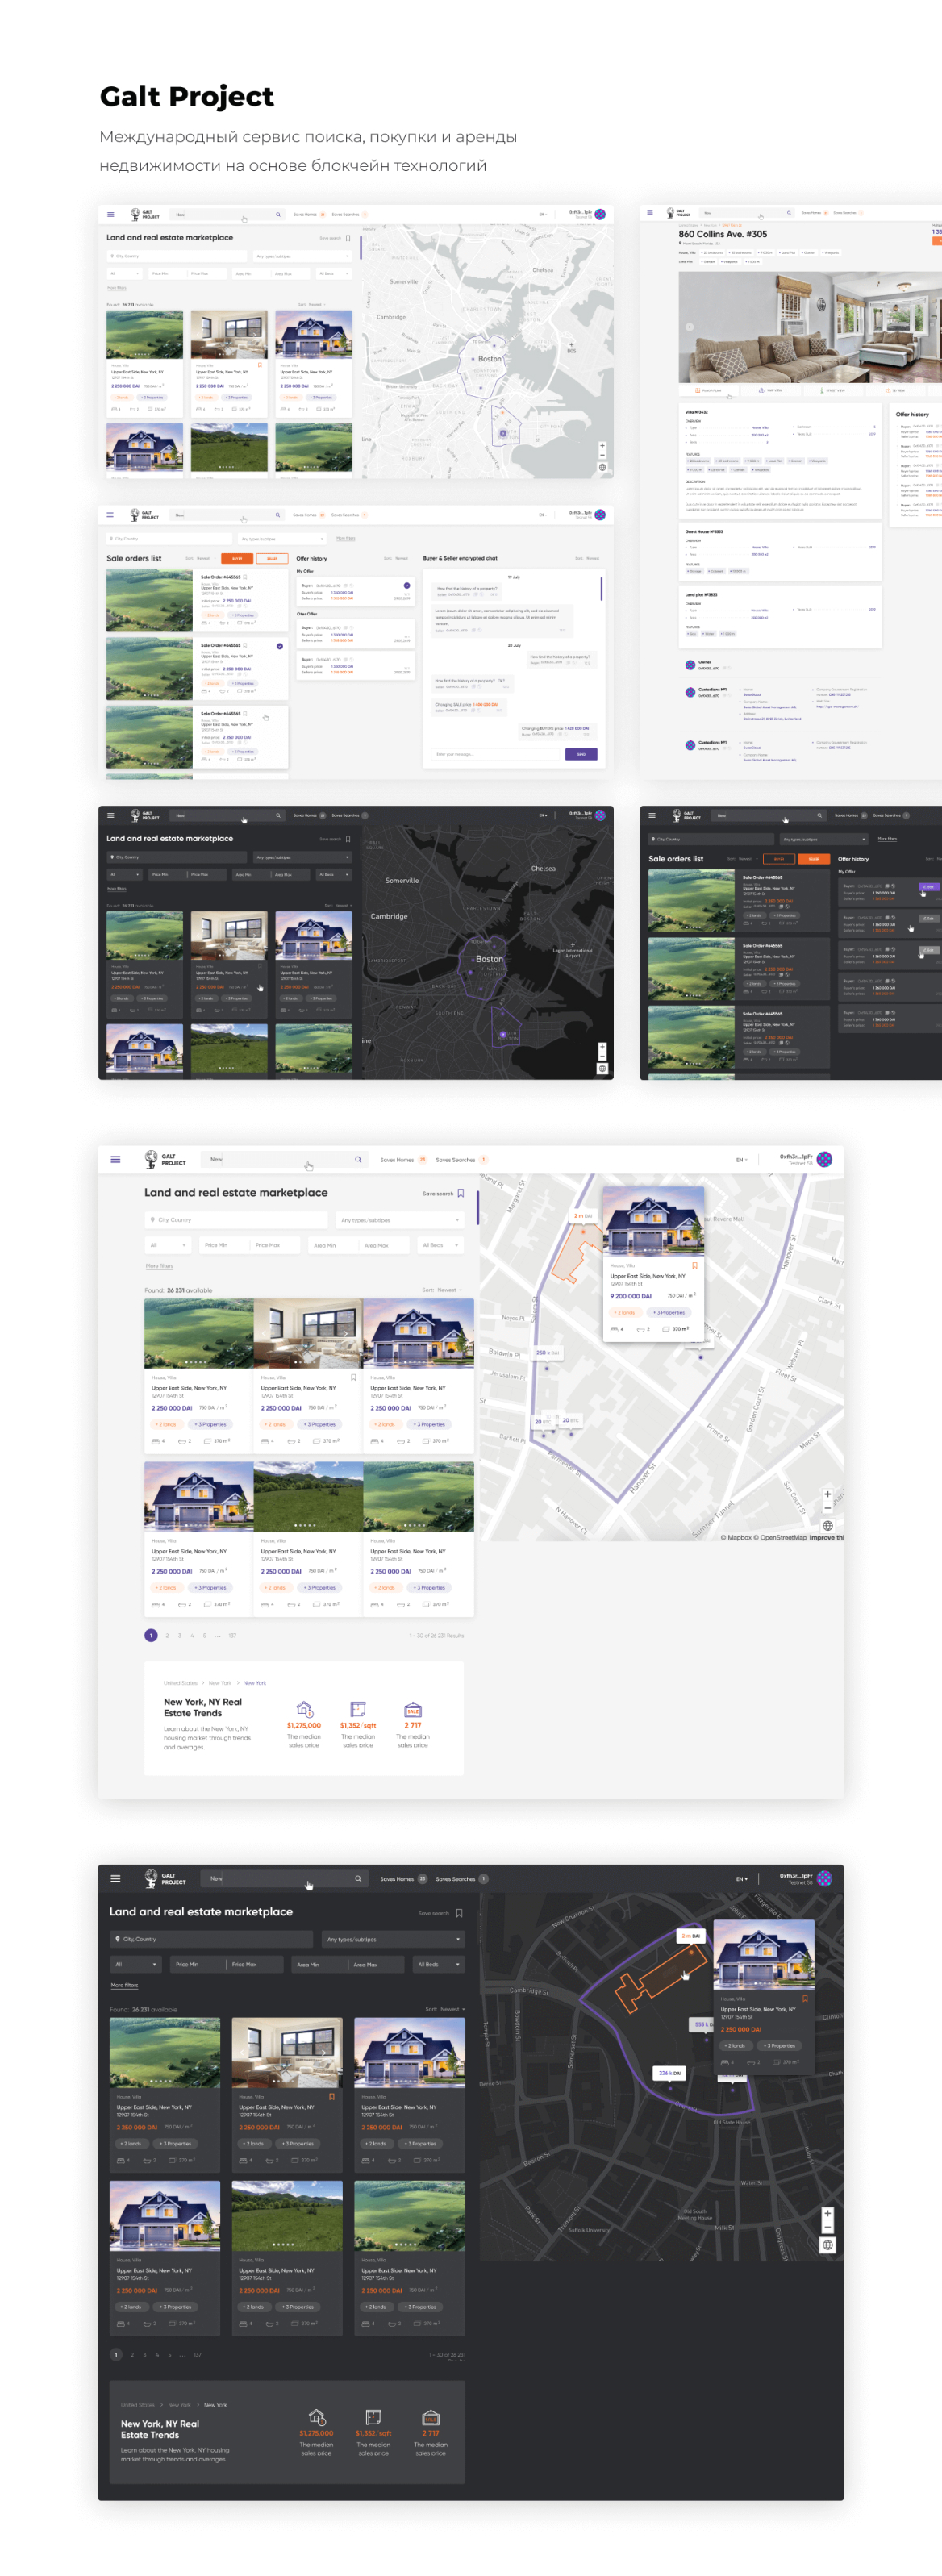The height and width of the screenshot is (2576, 942).
Task: Click $1,275,000 median price house icon, dark mockup
Action: point(316,2417)
